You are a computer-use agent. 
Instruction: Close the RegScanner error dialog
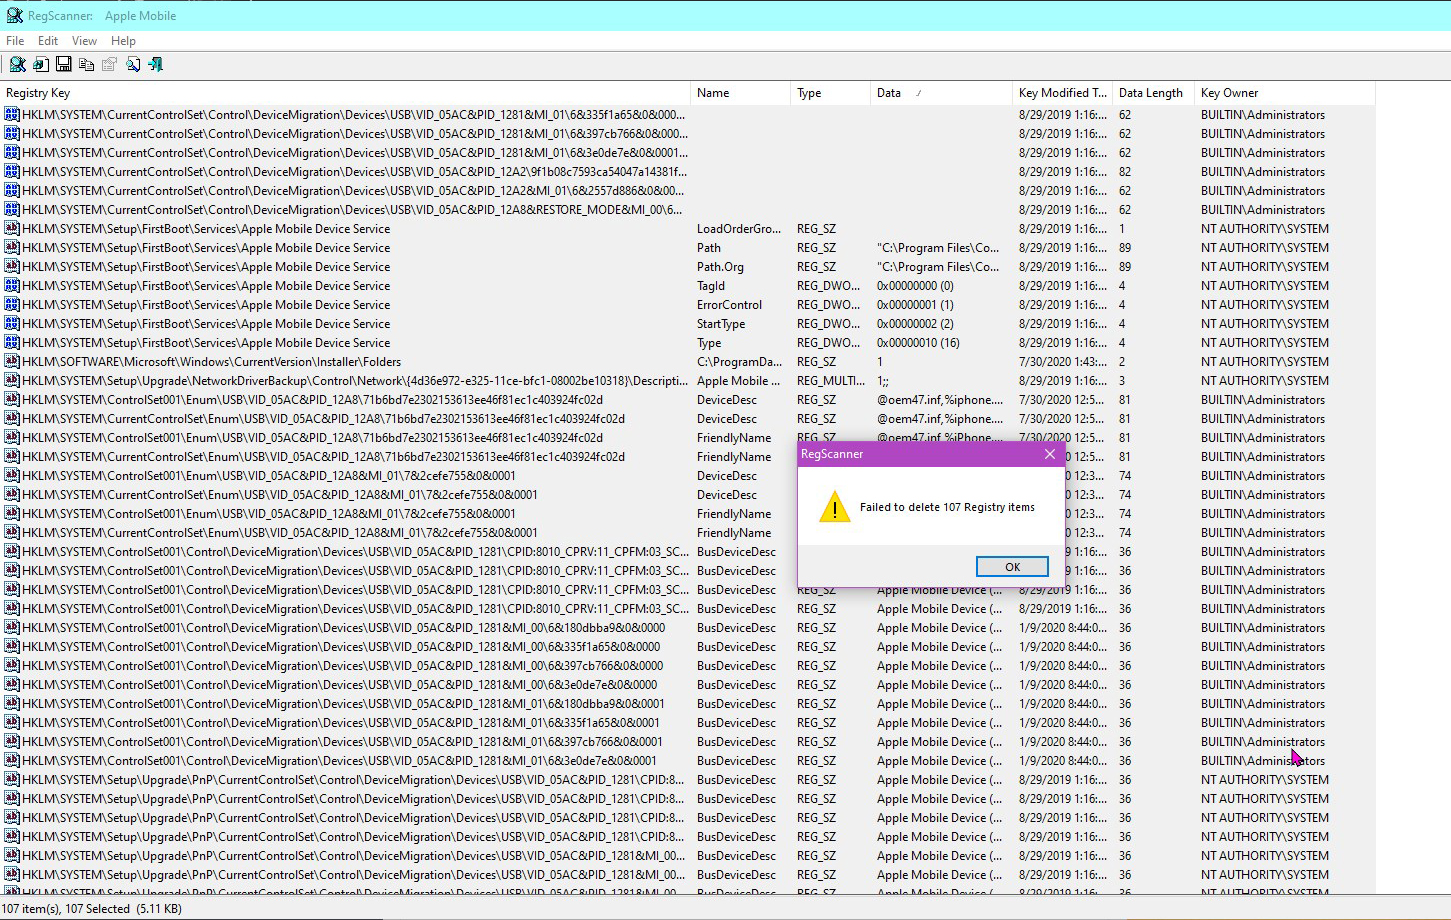[x=1049, y=454]
